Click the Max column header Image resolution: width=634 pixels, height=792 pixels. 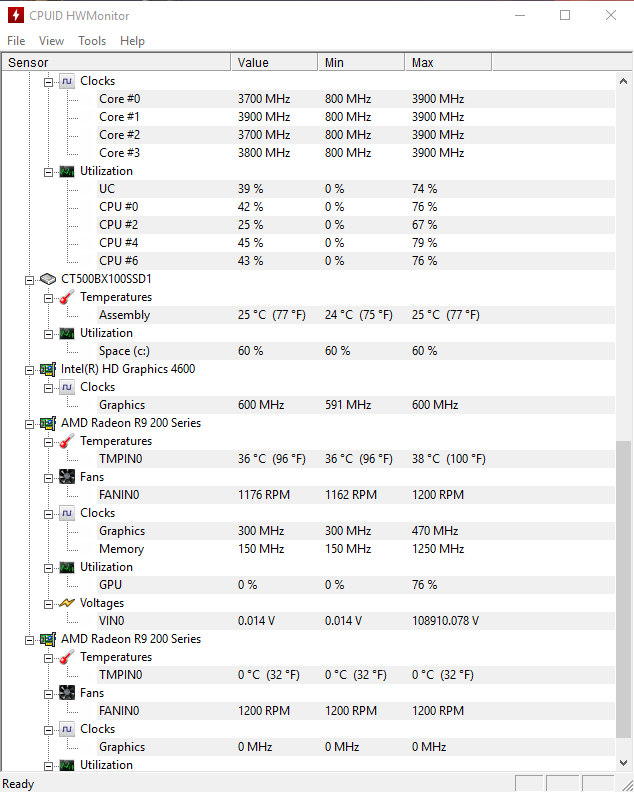click(448, 63)
